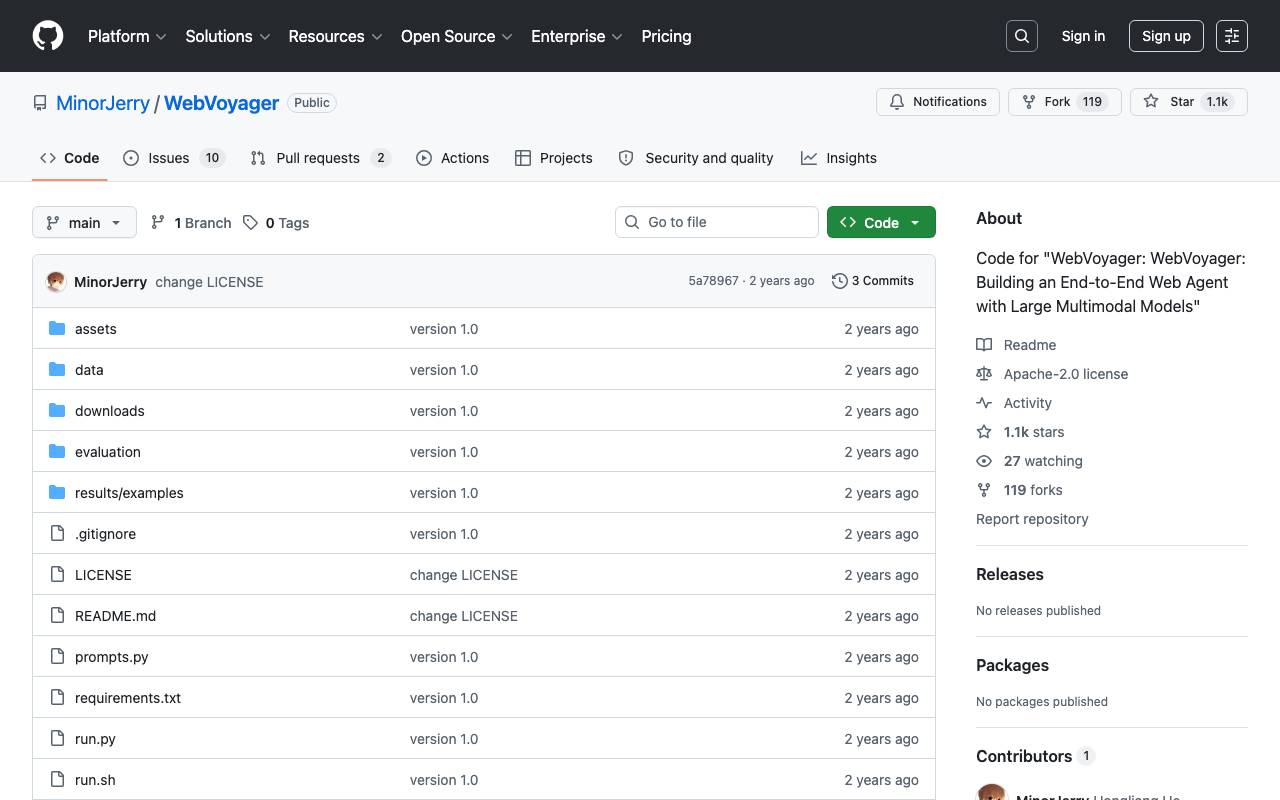
Task: Open the MinorJerry owner profile link
Action: tap(103, 103)
